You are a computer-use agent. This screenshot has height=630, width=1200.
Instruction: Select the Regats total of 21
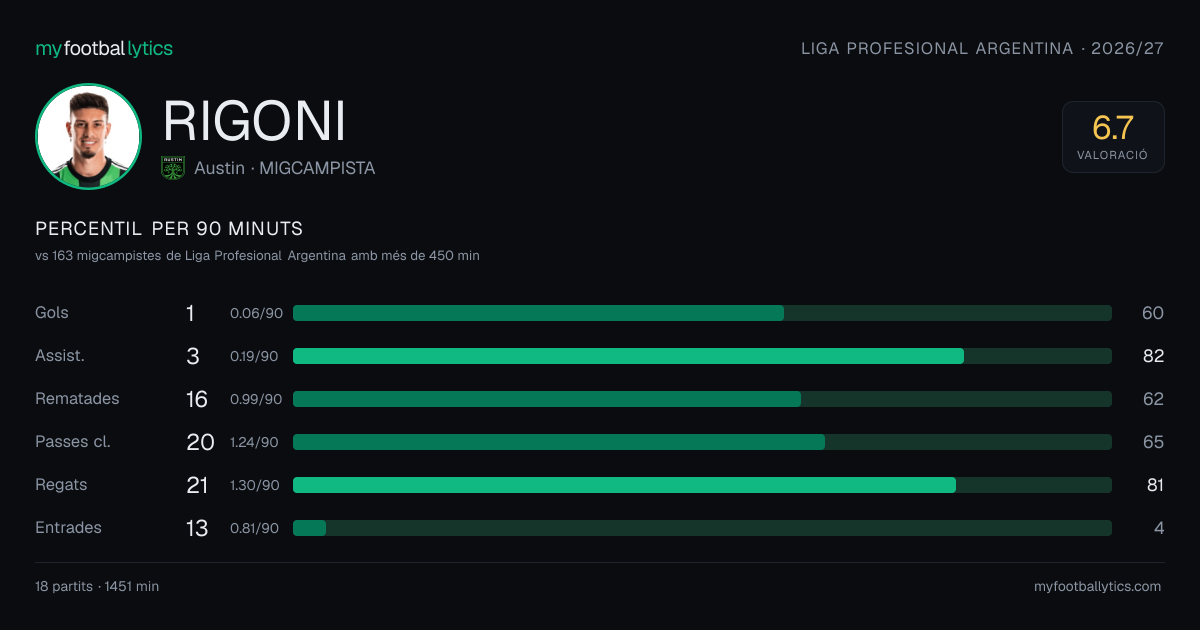tap(197, 485)
